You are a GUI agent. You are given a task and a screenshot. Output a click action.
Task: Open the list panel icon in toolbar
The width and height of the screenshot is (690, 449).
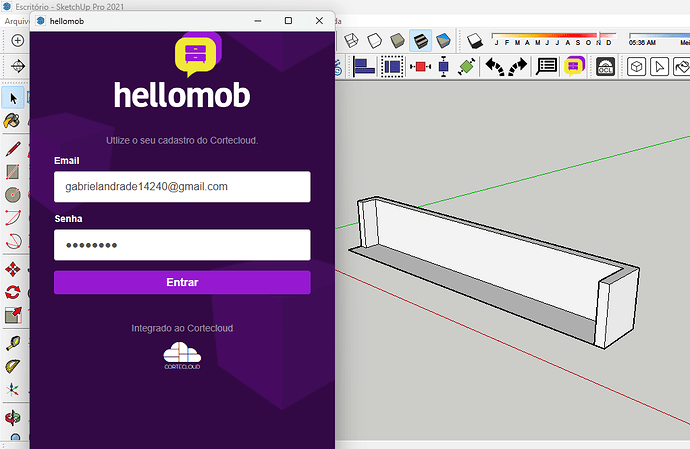point(547,67)
